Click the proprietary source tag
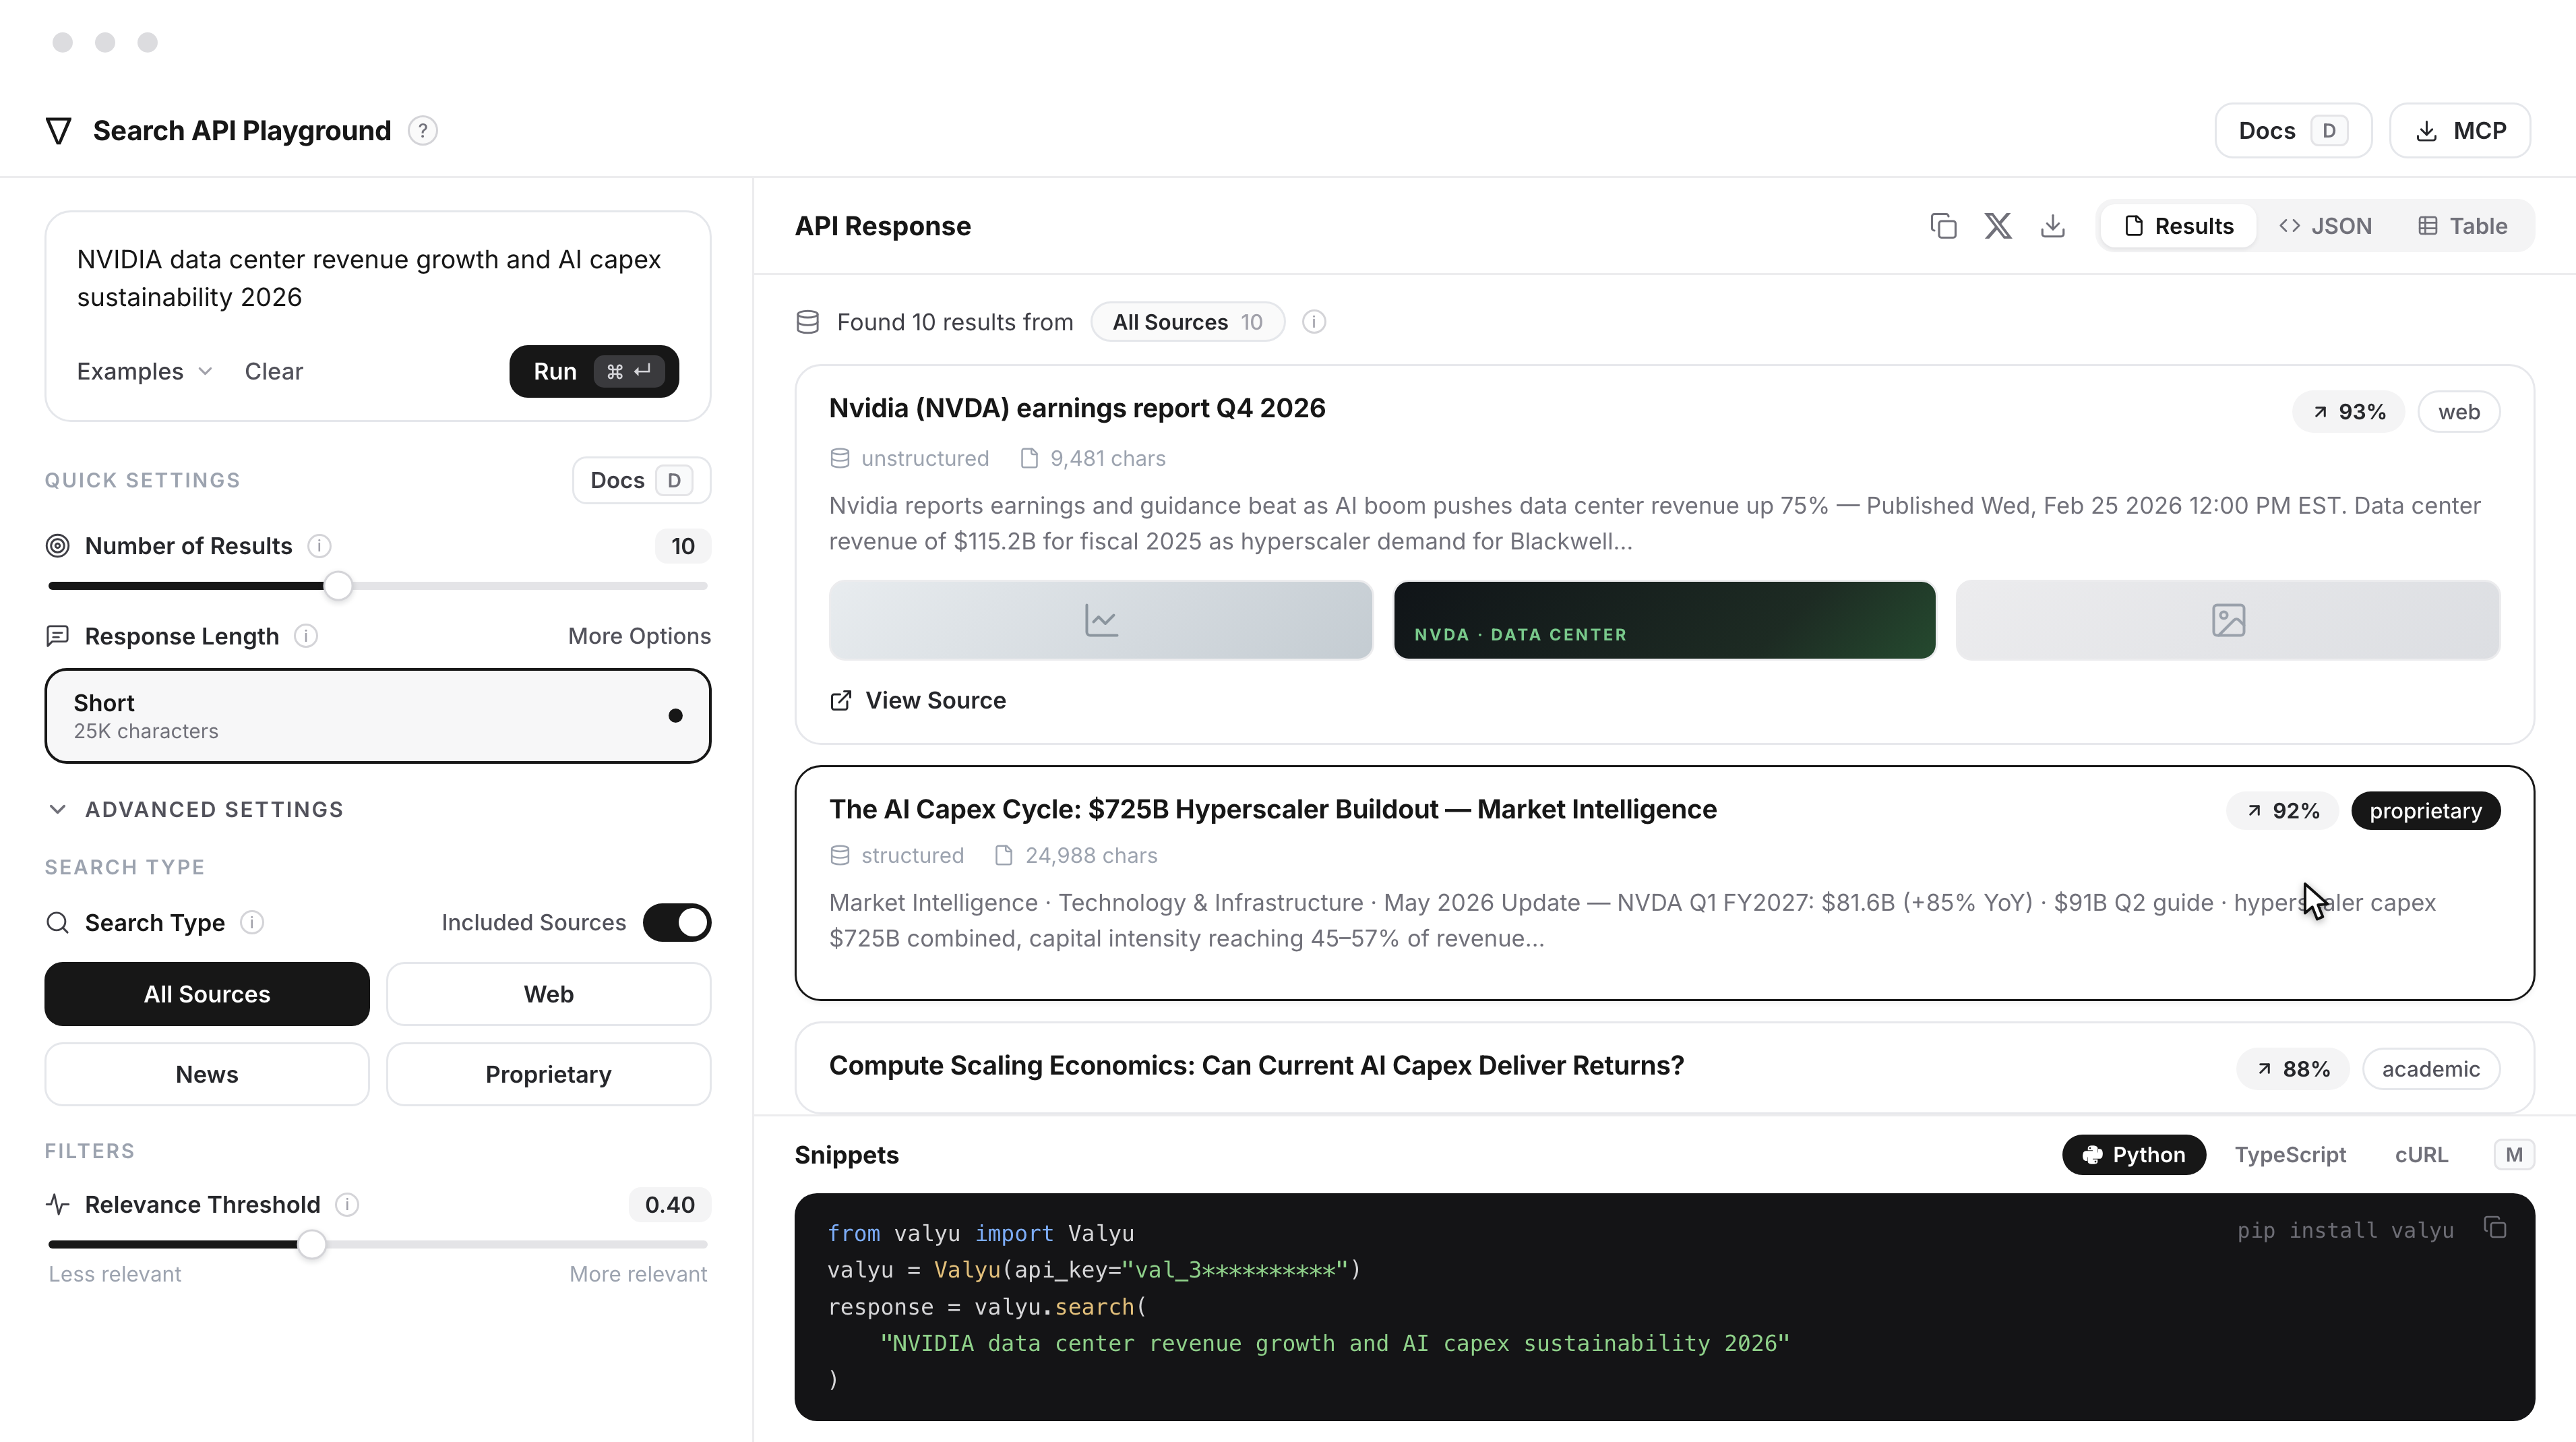Viewport: 2576px width, 1442px height. 2425,811
